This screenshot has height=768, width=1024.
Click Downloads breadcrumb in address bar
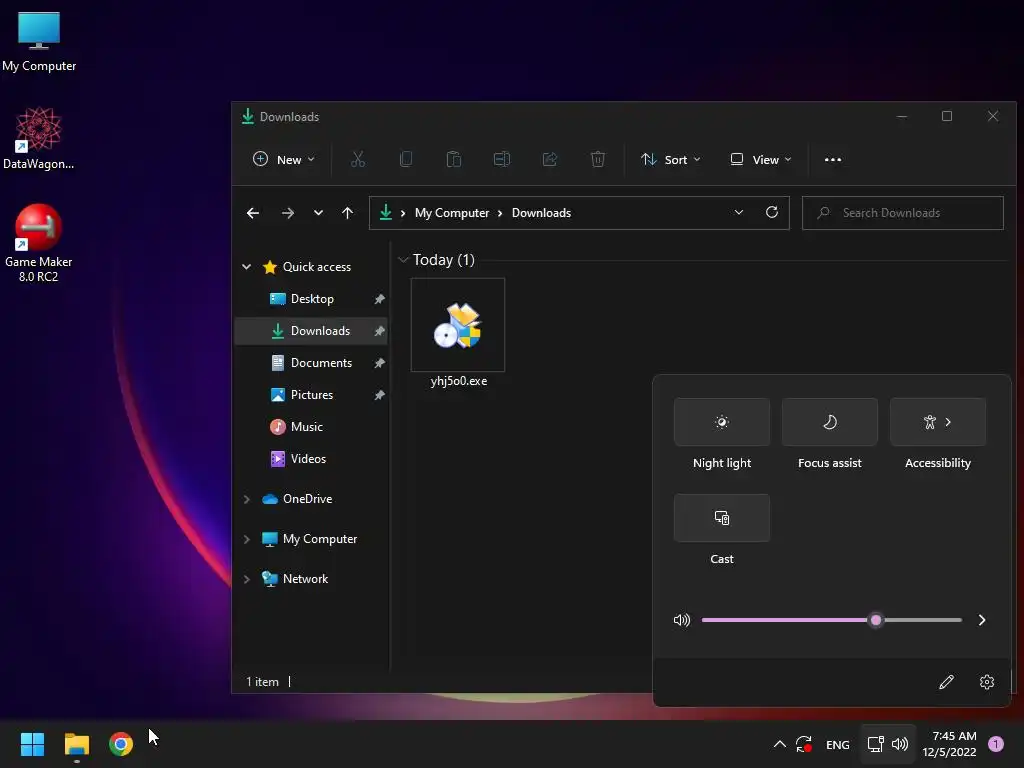(541, 213)
